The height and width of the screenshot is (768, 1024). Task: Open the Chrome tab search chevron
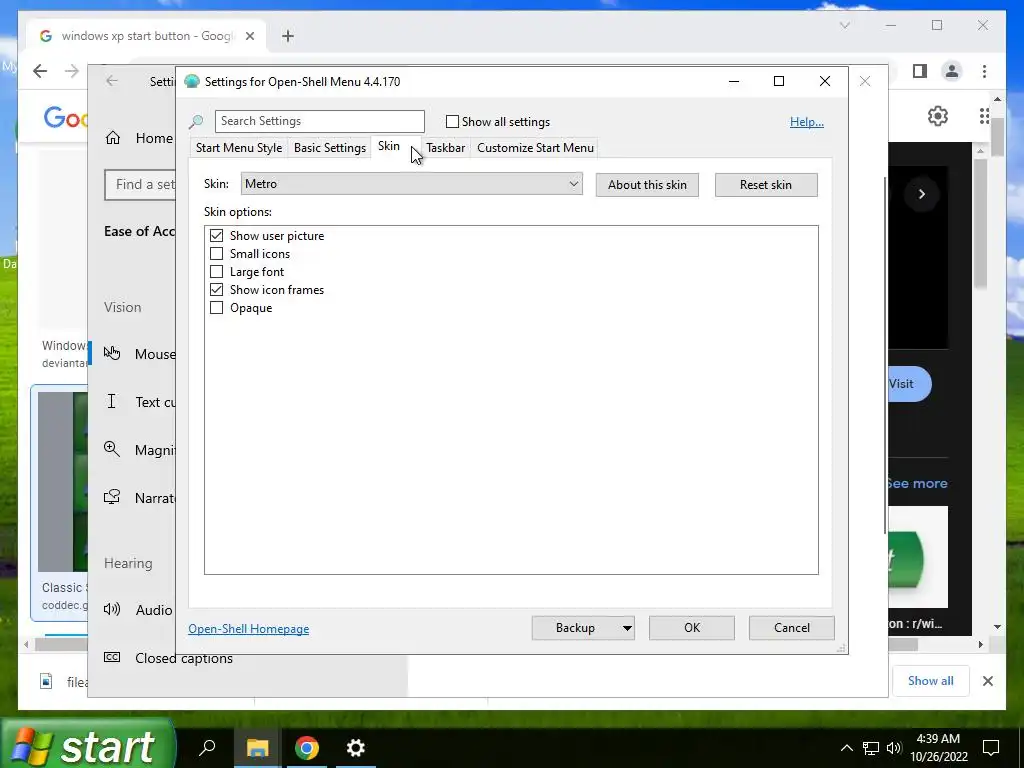pos(844,25)
